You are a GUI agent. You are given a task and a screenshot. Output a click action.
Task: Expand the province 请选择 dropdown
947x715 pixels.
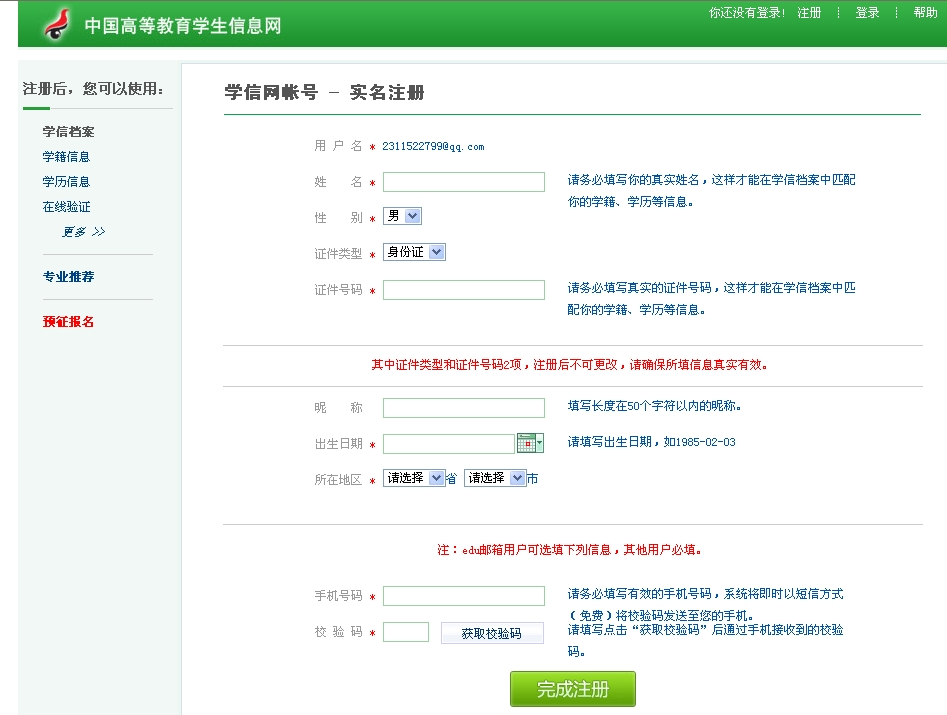414,478
